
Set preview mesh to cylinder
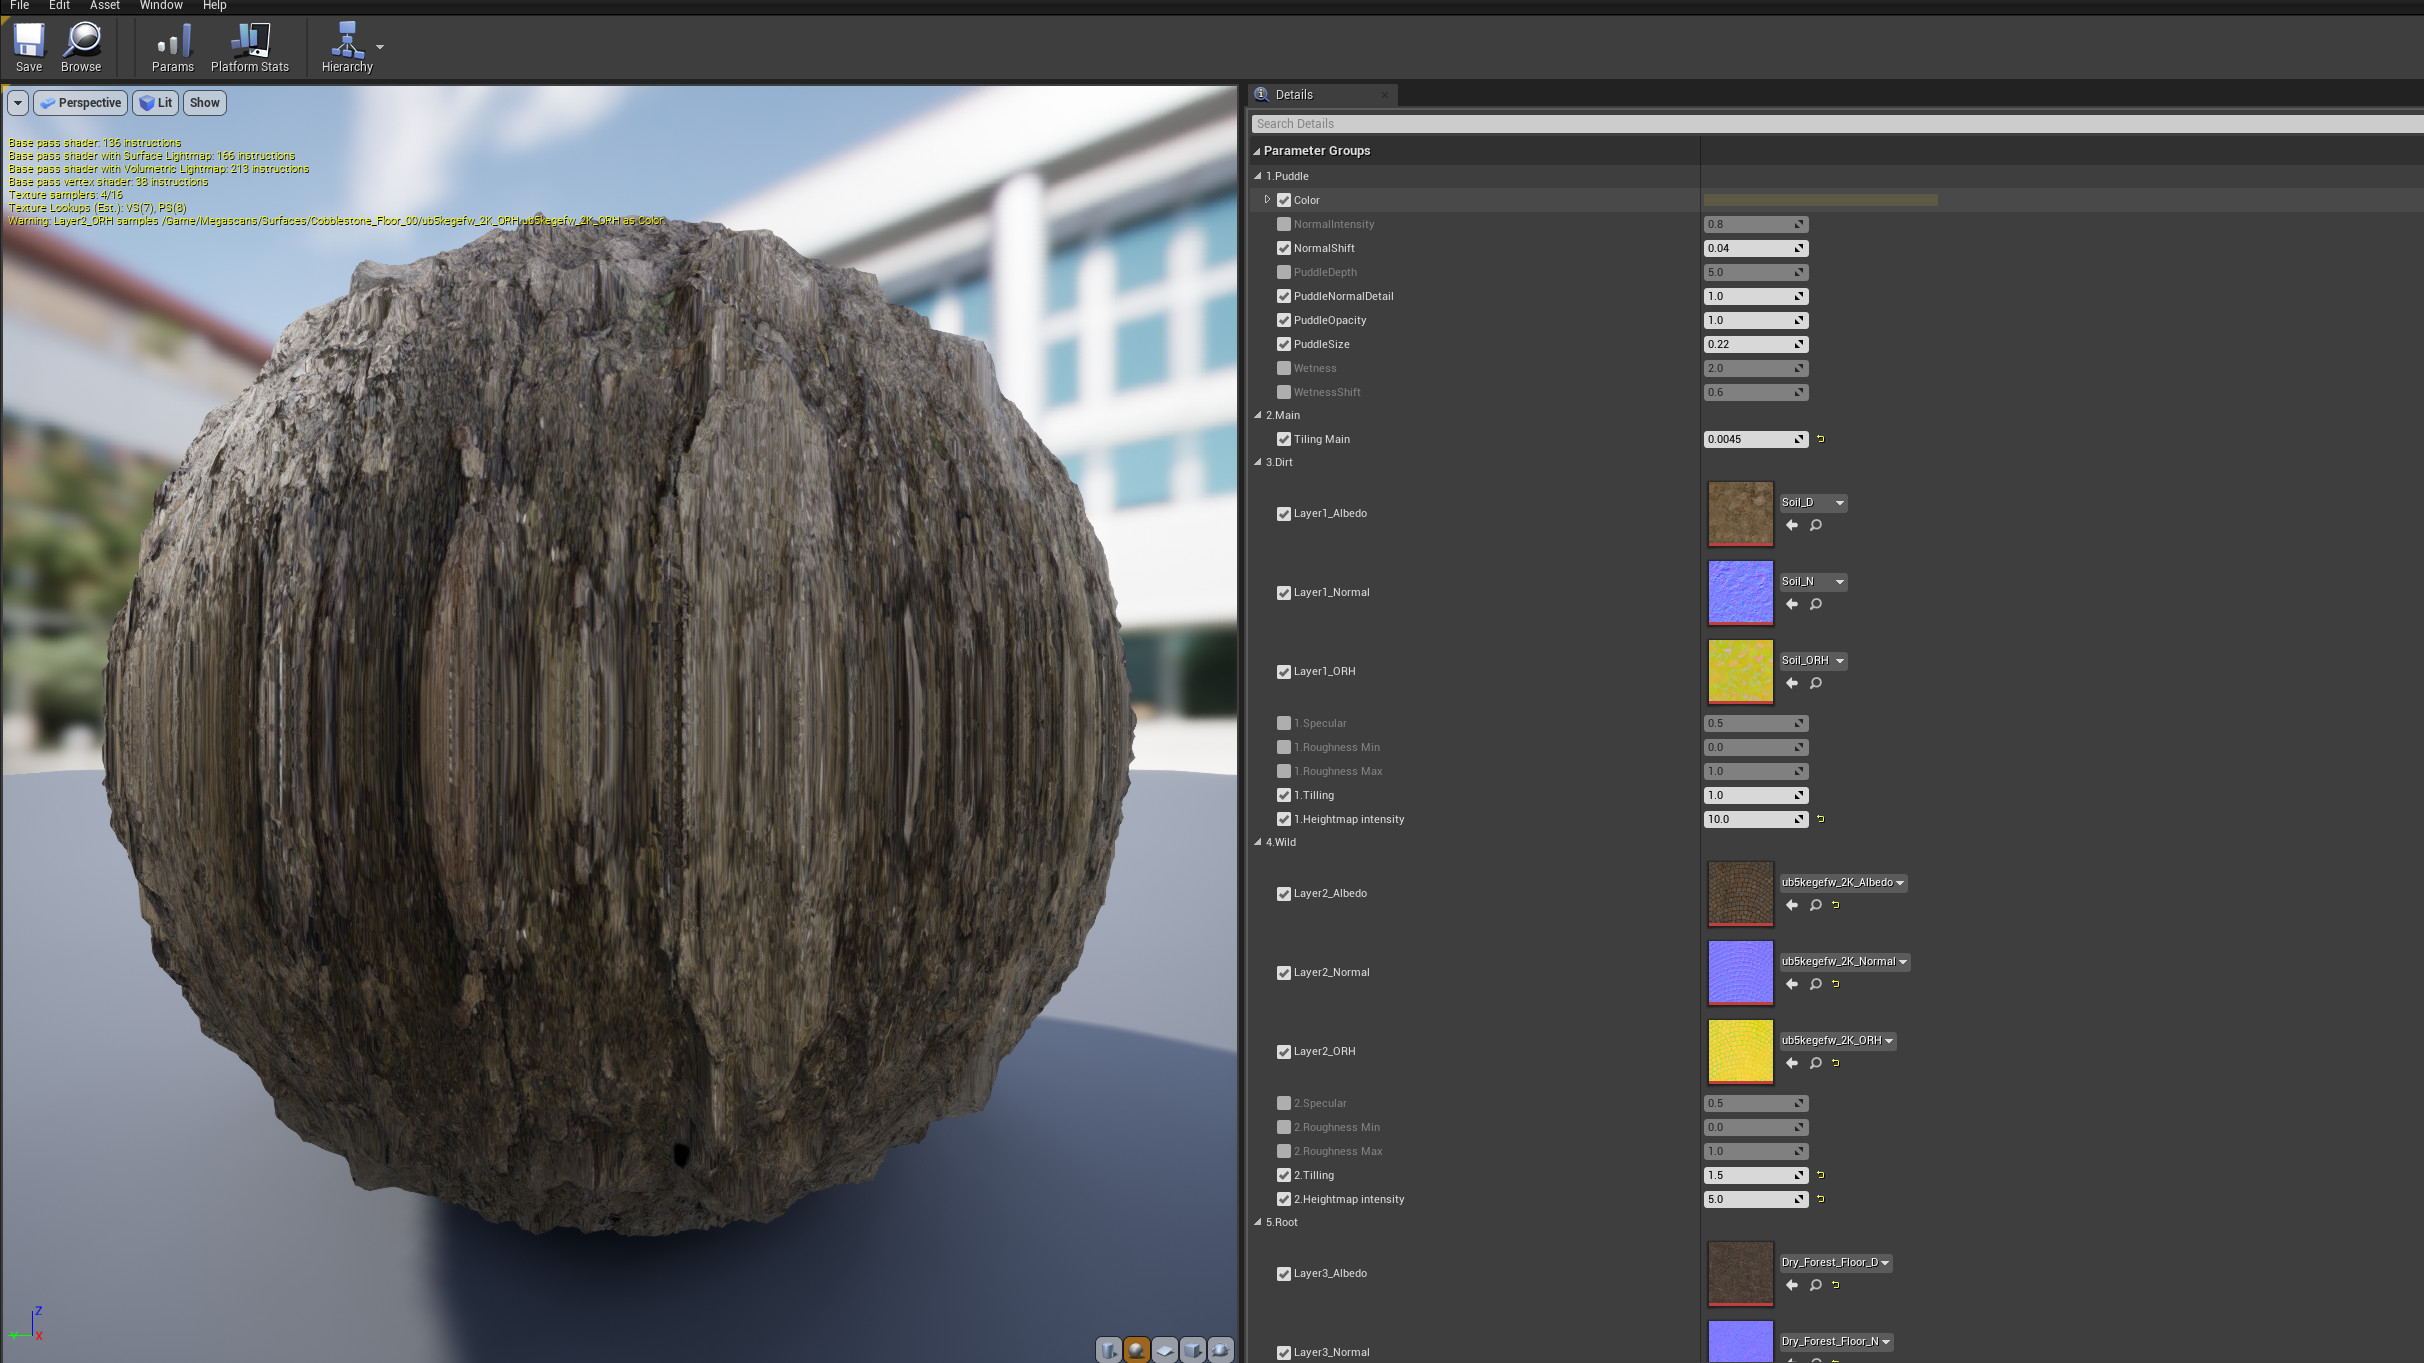click(x=1109, y=1350)
